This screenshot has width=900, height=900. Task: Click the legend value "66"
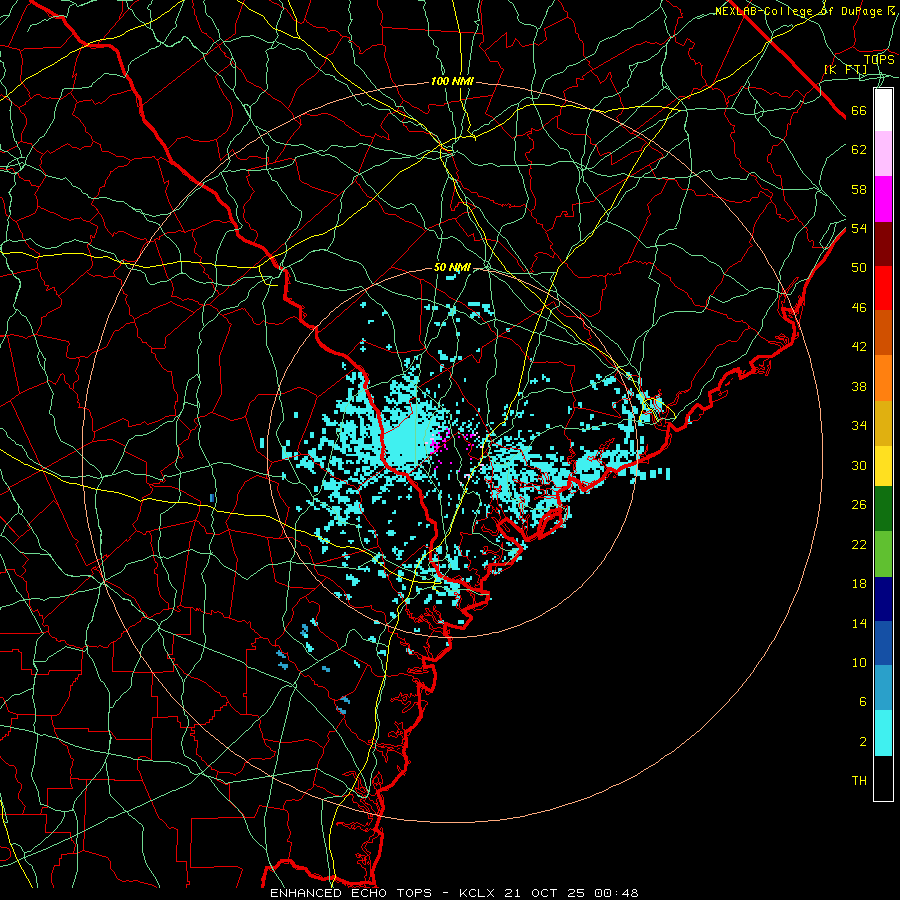tap(859, 111)
